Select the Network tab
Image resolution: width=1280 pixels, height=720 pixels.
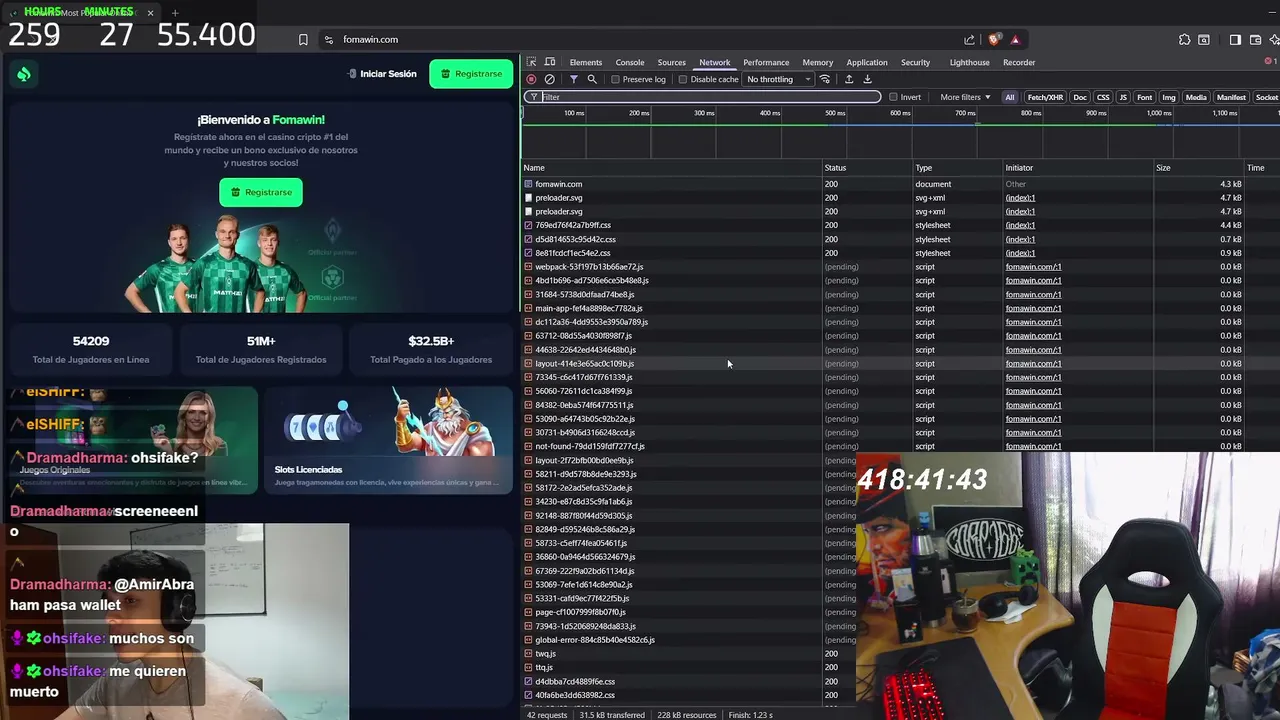pyautogui.click(x=715, y=62)
